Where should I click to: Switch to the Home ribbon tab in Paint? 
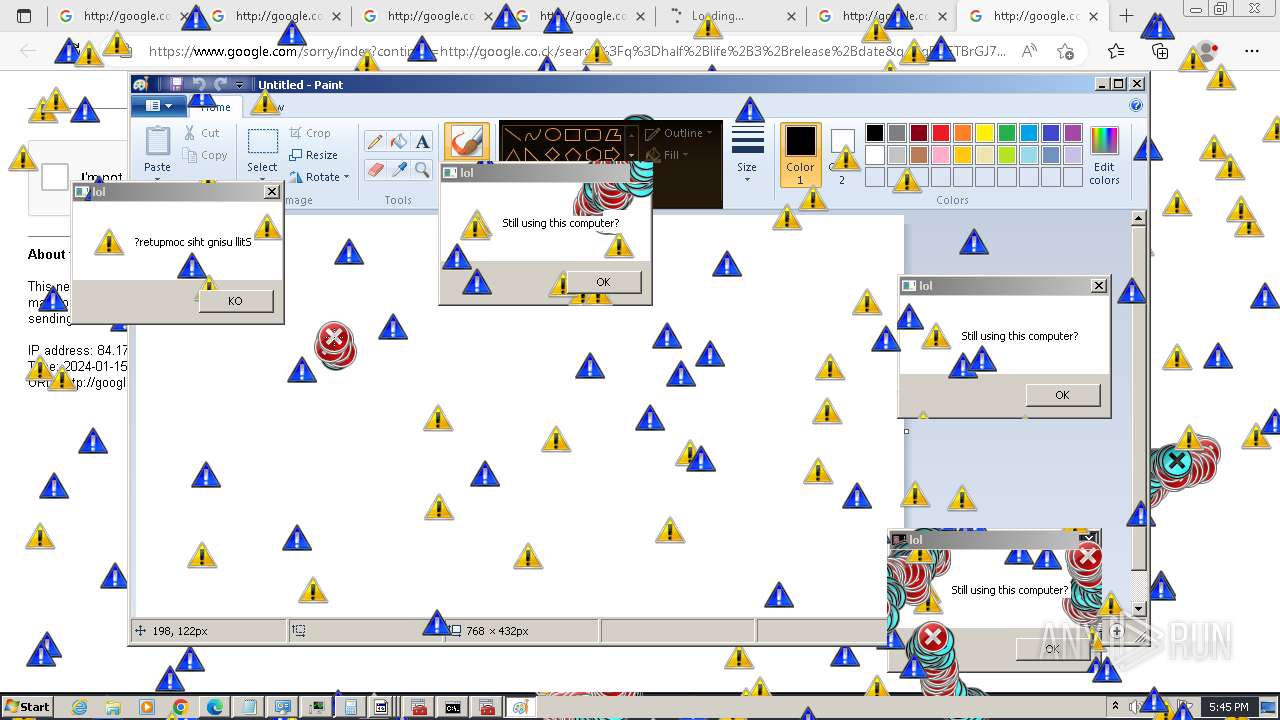click(215, 107)
